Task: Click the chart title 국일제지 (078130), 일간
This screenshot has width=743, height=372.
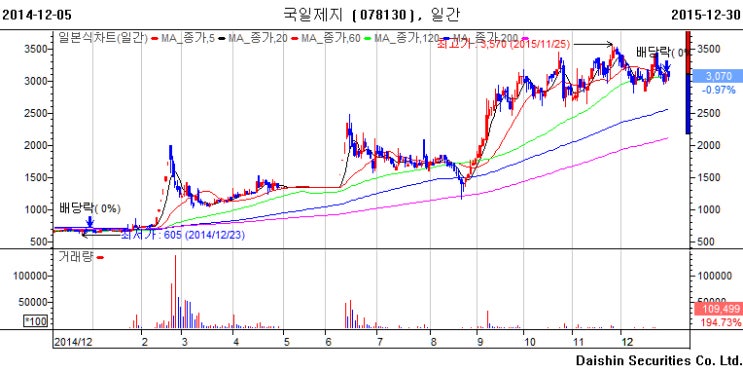Action: pyautogui.click(x=371, y=15)
